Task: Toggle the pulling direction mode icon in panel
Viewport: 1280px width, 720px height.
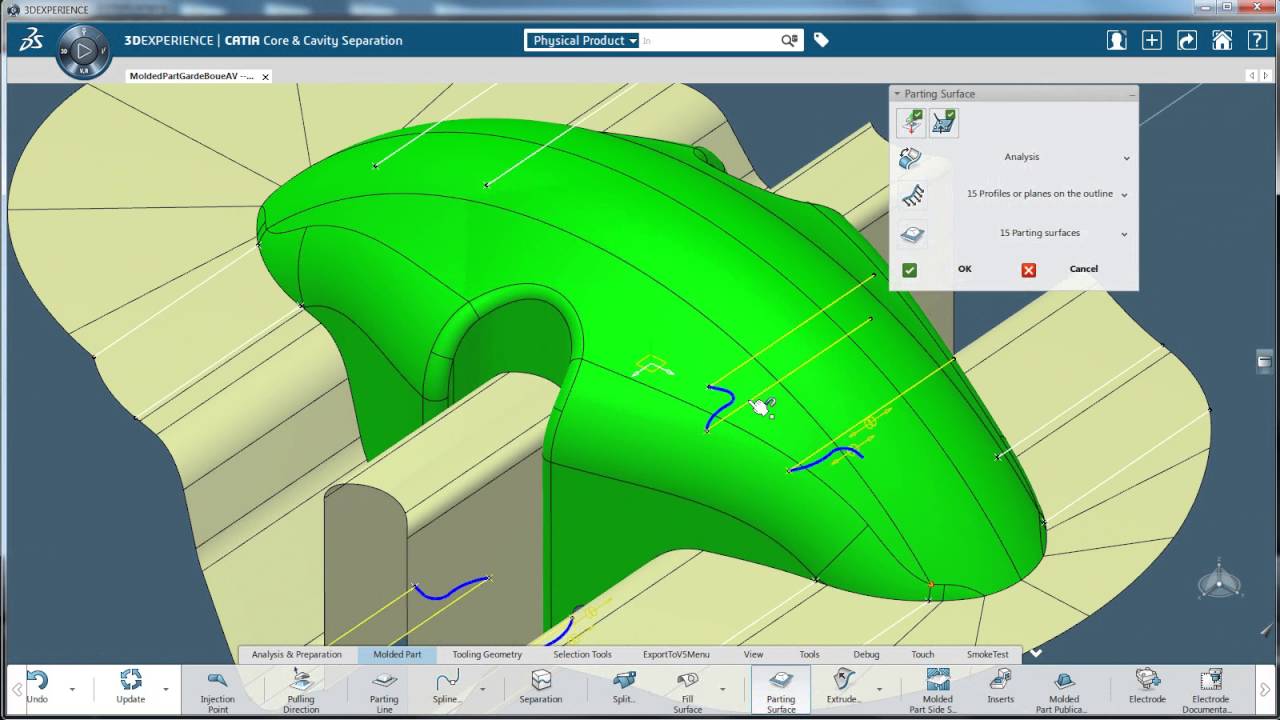Action: 911,122
